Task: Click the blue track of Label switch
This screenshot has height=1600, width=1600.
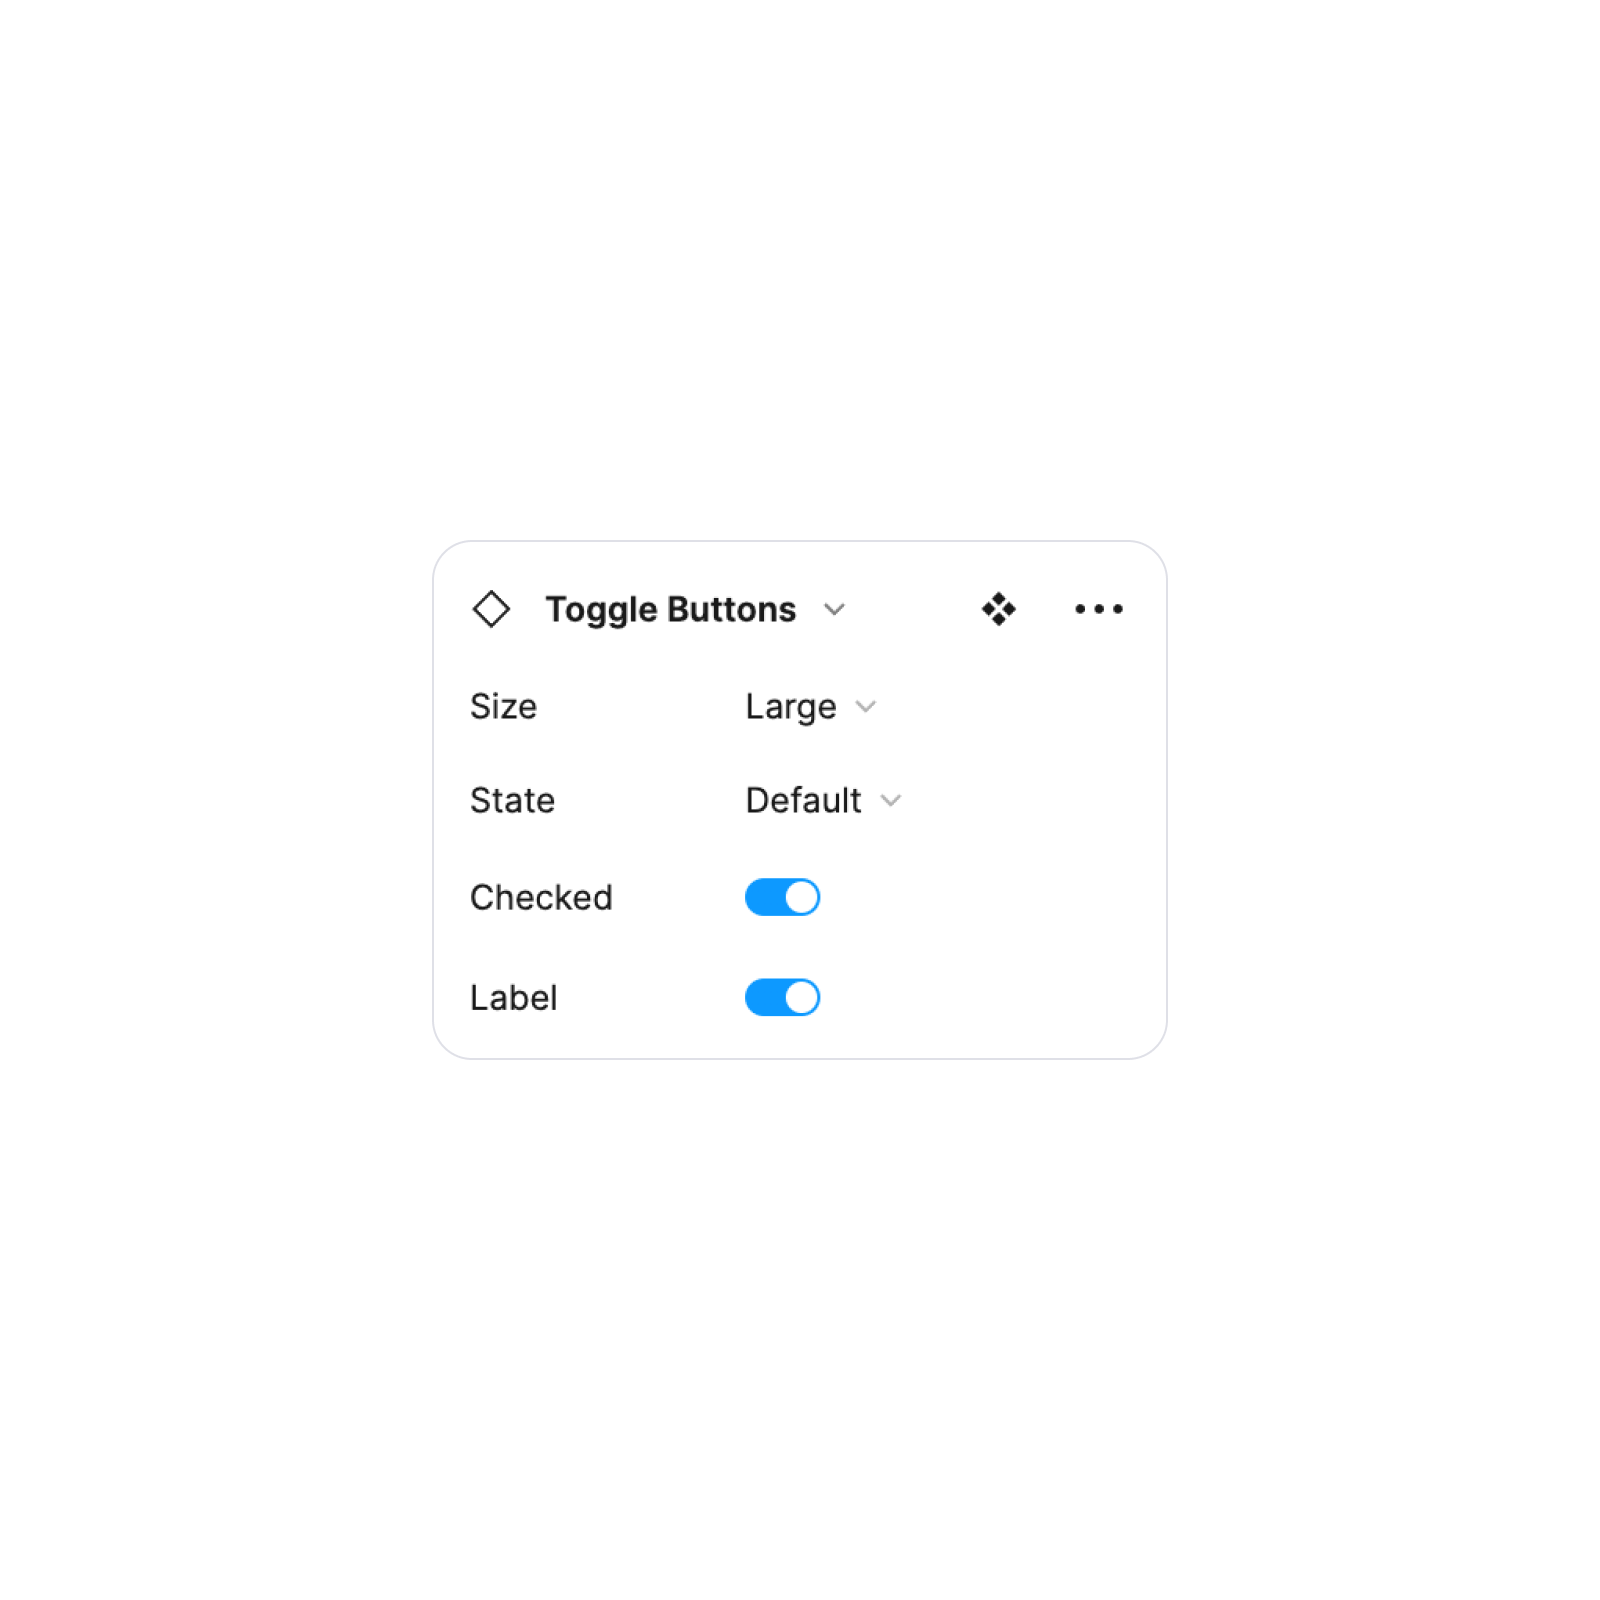Action: [764, 997]
